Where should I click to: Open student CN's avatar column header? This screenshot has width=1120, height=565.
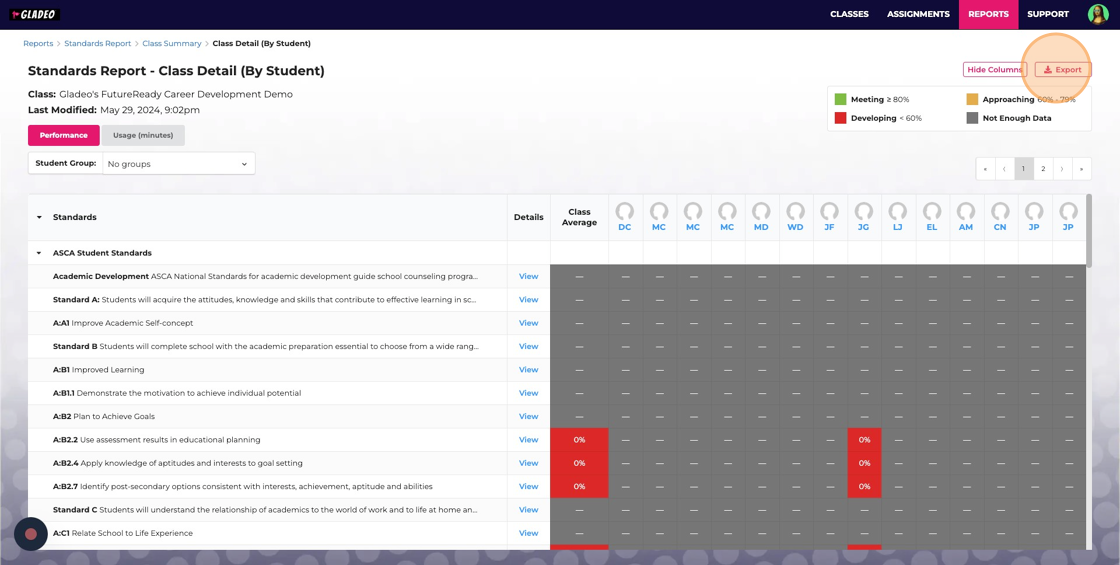click(x=1000, y=217)
